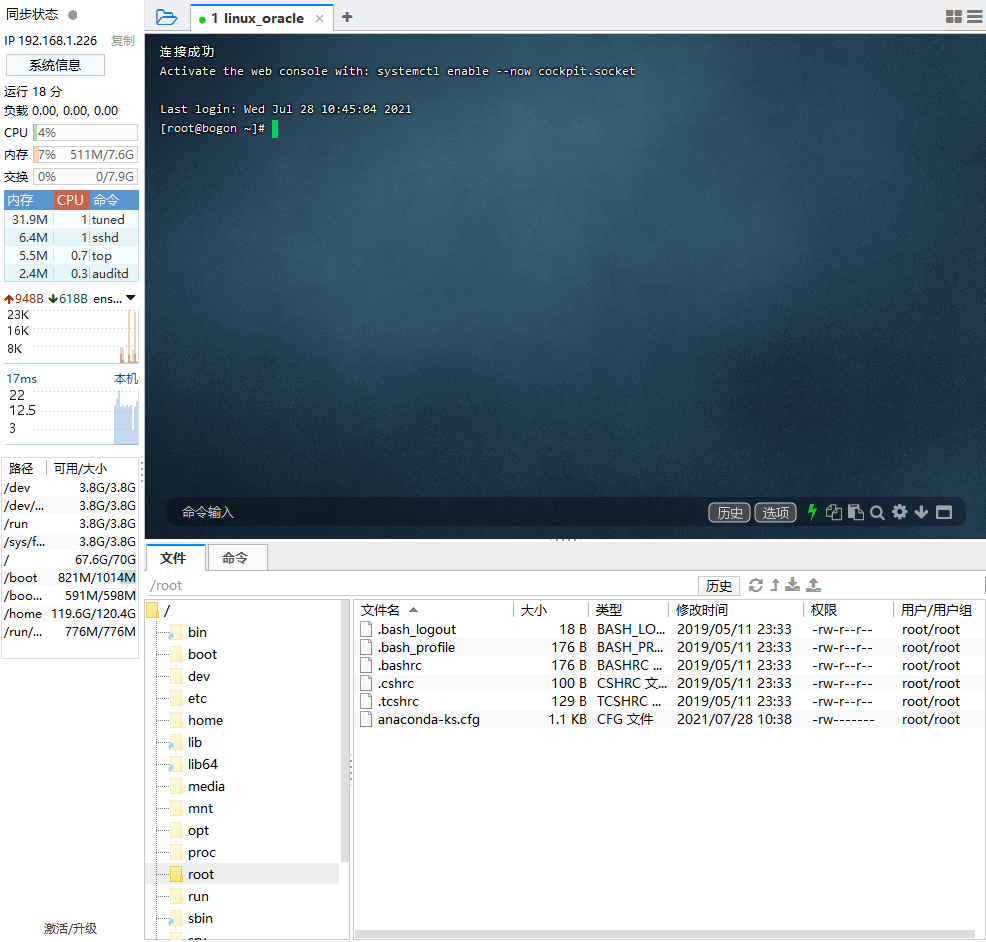Click the 命令输入 command input field

[x=300, y=512]
